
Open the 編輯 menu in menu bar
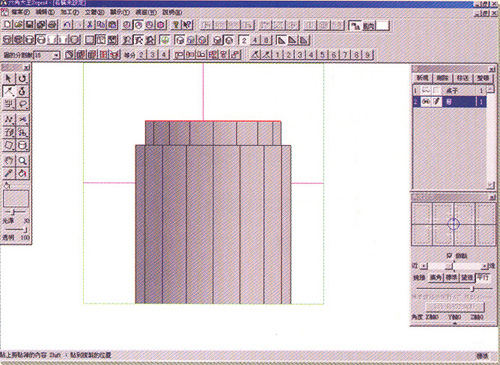45,12
